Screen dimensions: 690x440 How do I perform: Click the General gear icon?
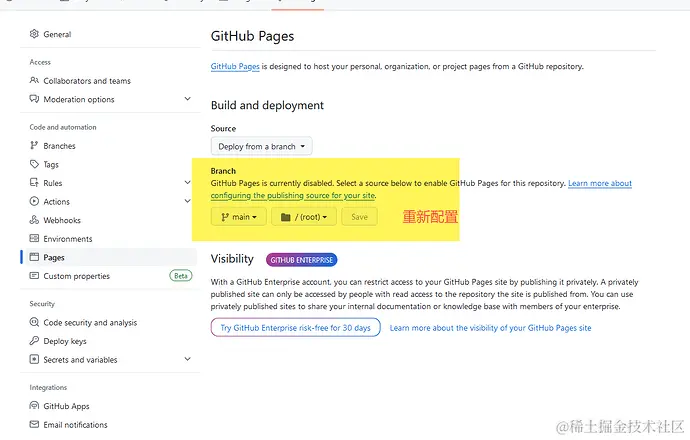click(34, 34)
